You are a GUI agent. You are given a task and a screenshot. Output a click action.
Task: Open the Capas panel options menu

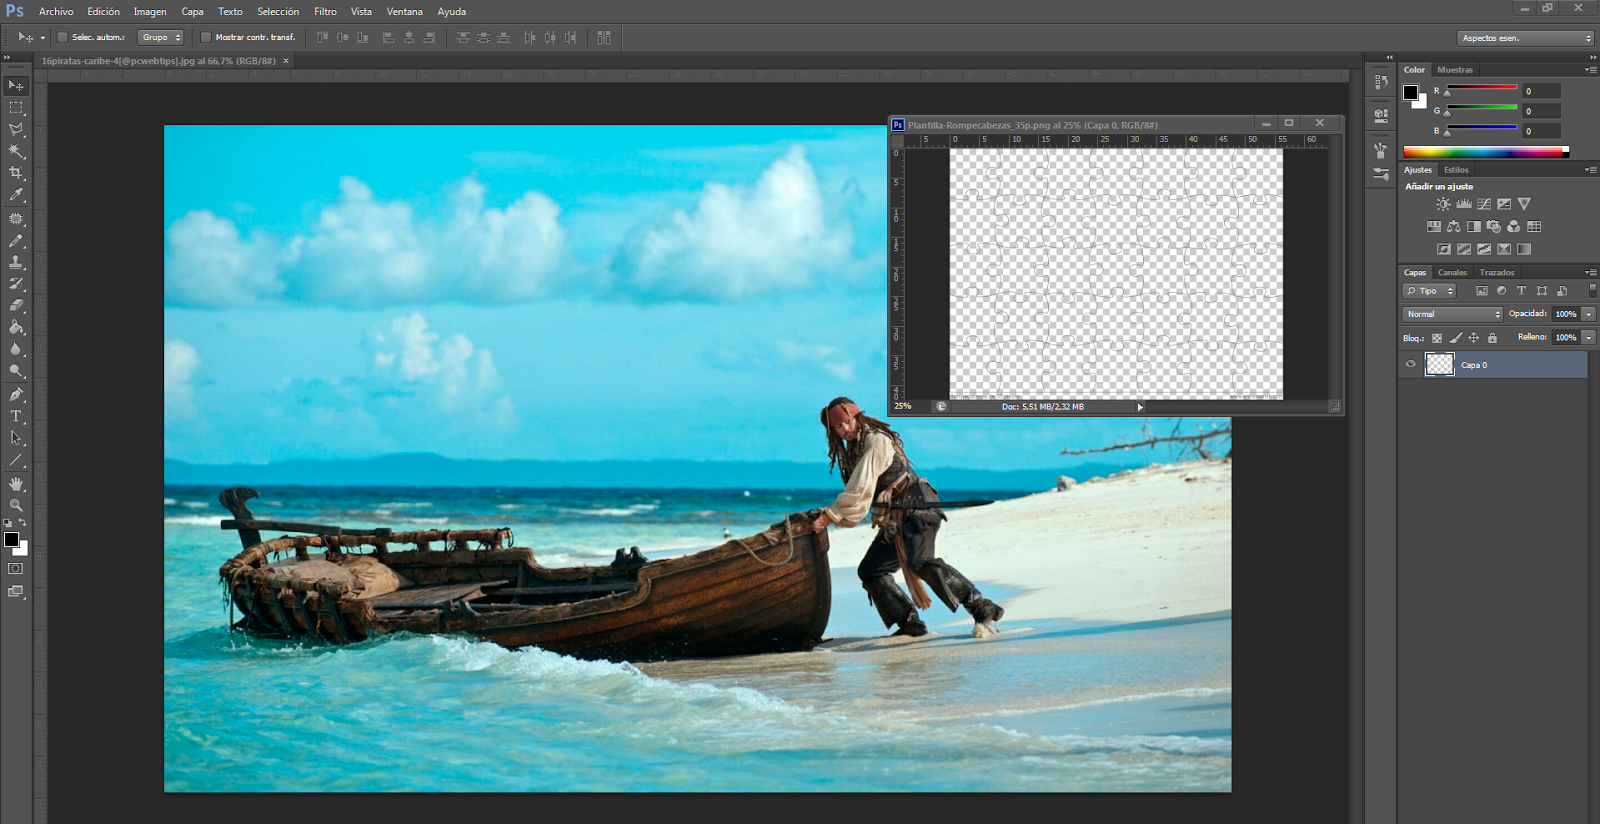tap(1591, 272)
